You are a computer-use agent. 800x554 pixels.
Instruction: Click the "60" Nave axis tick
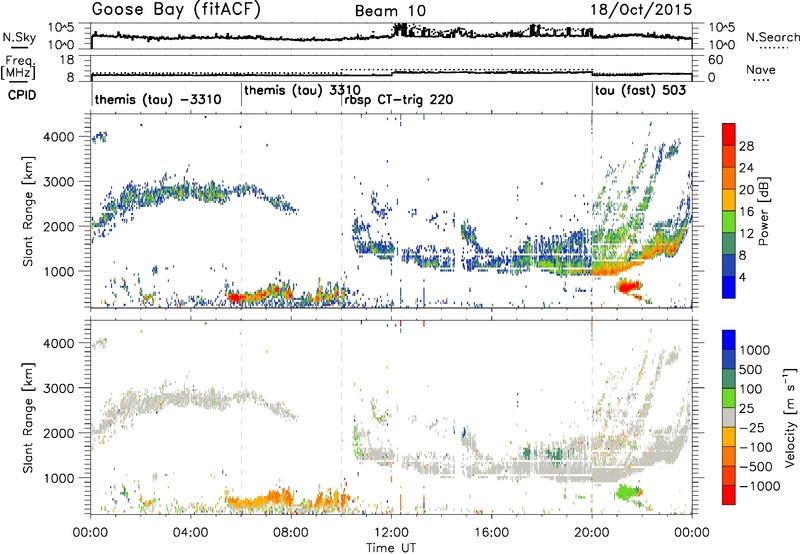click(x=716, y=60)
